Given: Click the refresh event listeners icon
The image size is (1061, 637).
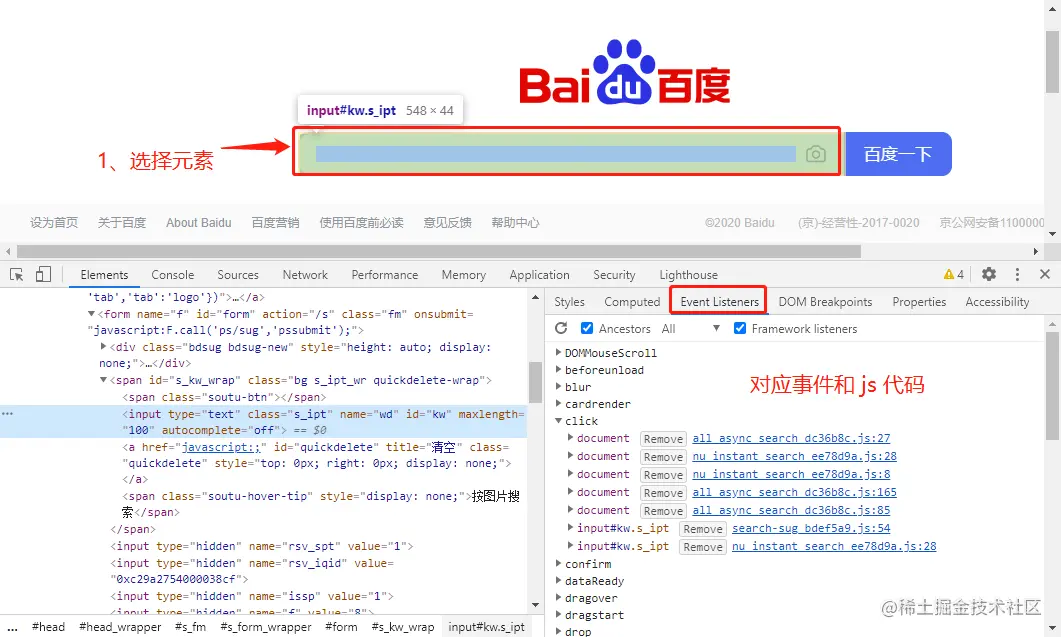Looking at the screenshot, I should tap(561, 328).
